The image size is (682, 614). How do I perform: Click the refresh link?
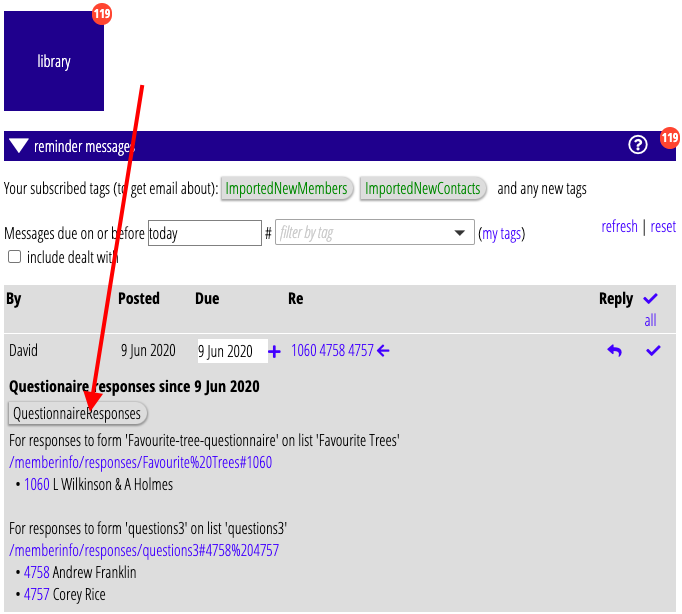click(x=619, y=227)
